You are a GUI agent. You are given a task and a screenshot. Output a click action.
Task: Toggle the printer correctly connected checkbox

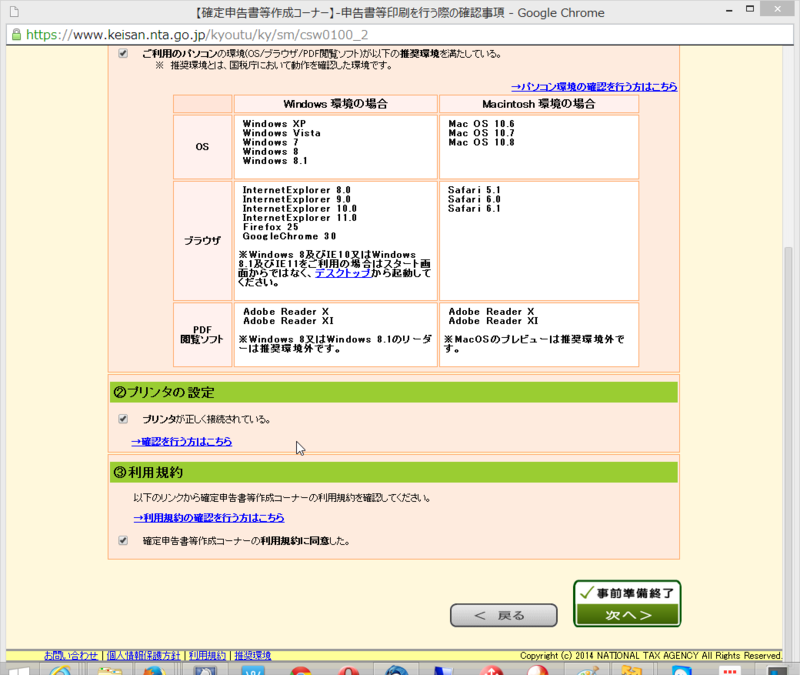(123, 419)
